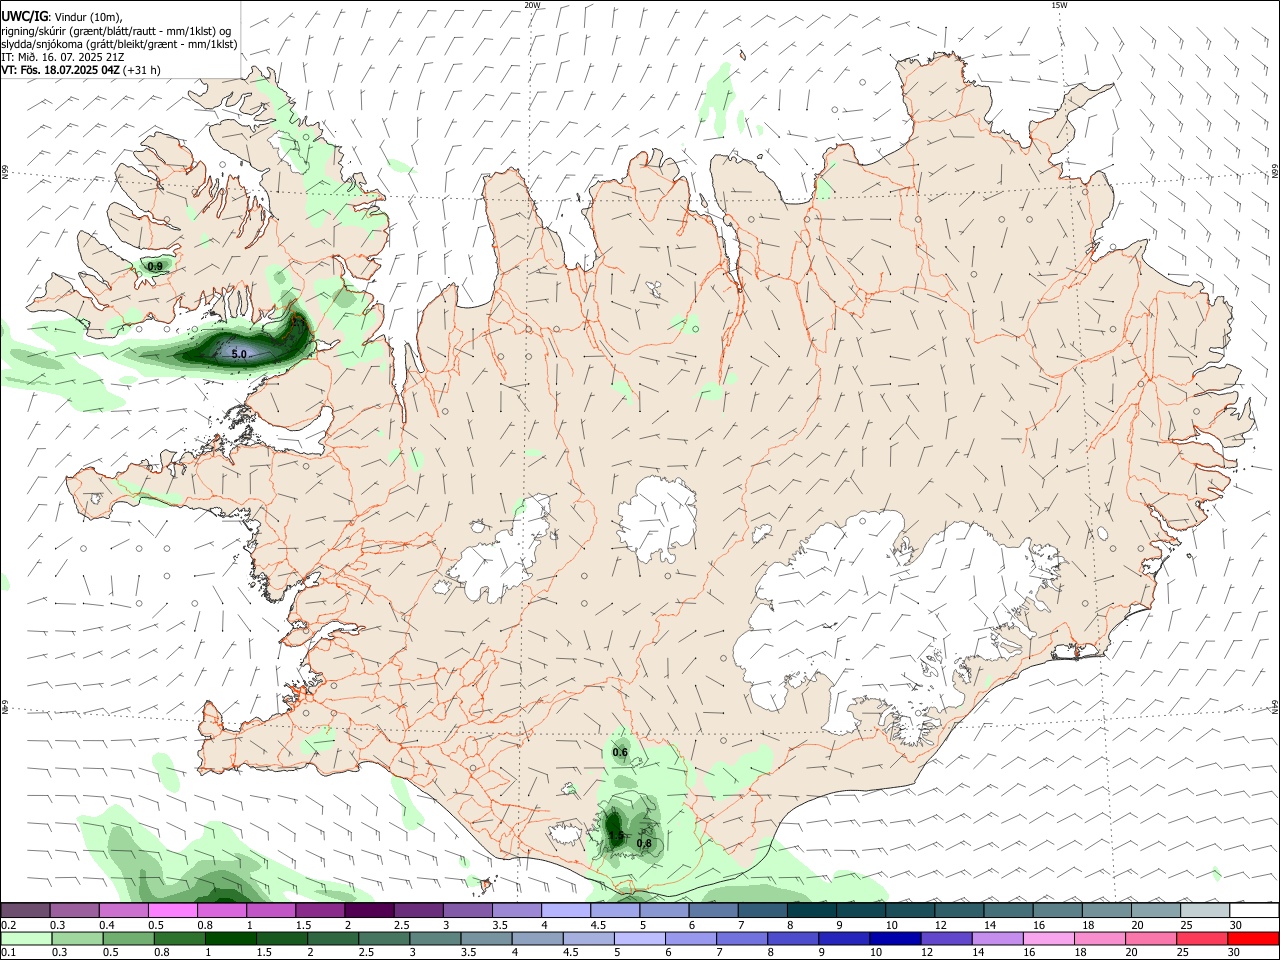This screenshot has height=960, width=1280.
Task: Click the dark teal snow swatch starting at 8
Action: (810, 910)
